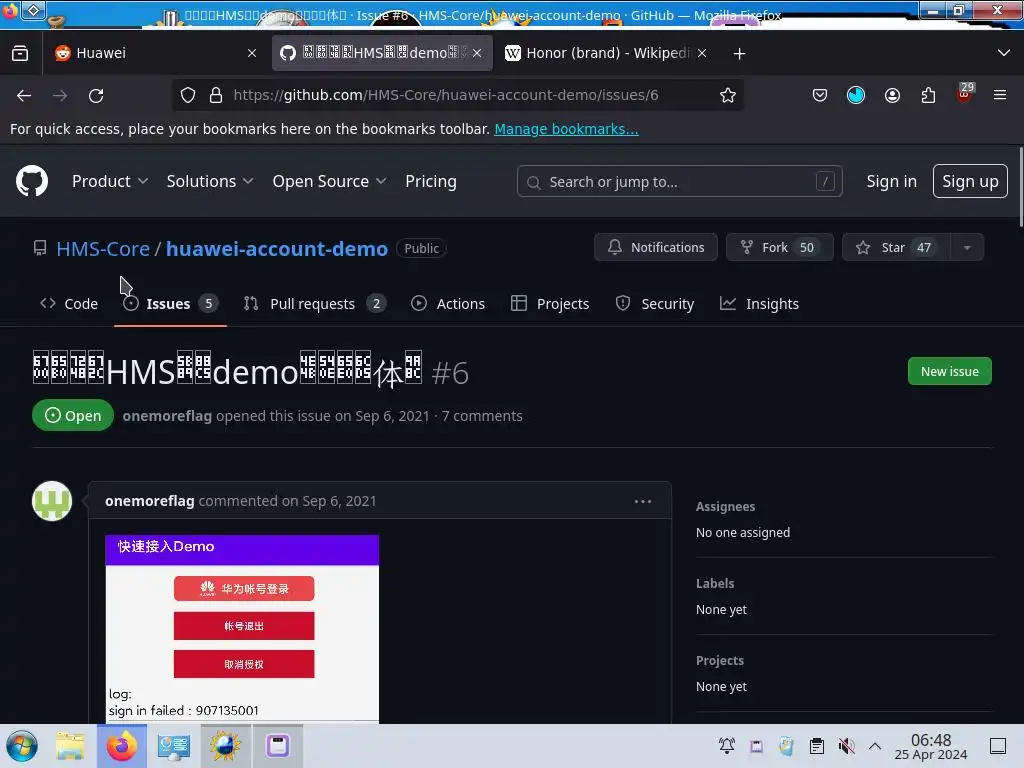The height and width of the screenshot is (768, 1024).
Task: Open the Pricing page
Action: point(431,182)
